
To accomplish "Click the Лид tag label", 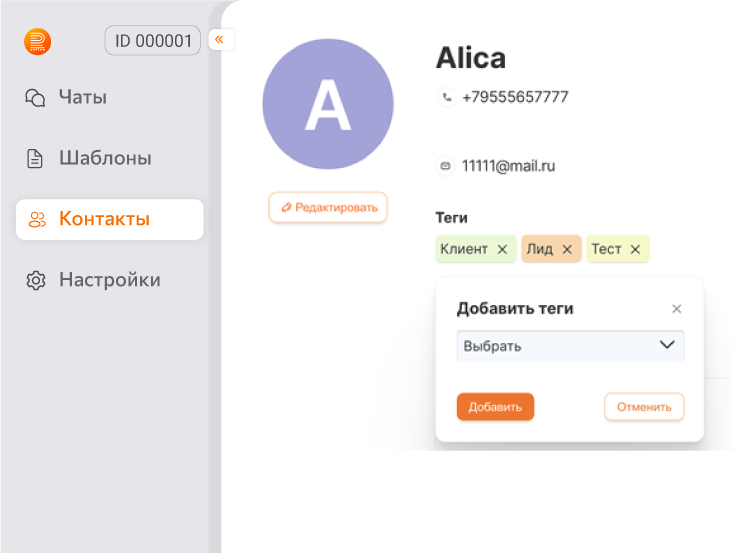I will tap(540, 249).
